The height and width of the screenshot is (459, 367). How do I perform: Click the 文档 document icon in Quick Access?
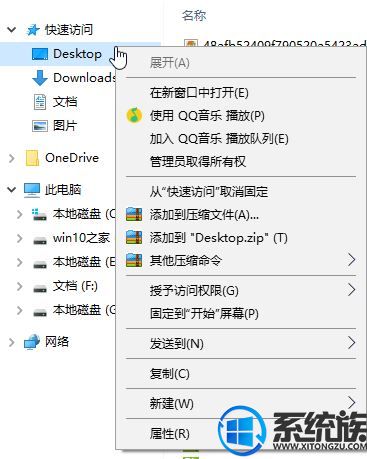click(x=40, y=102)
